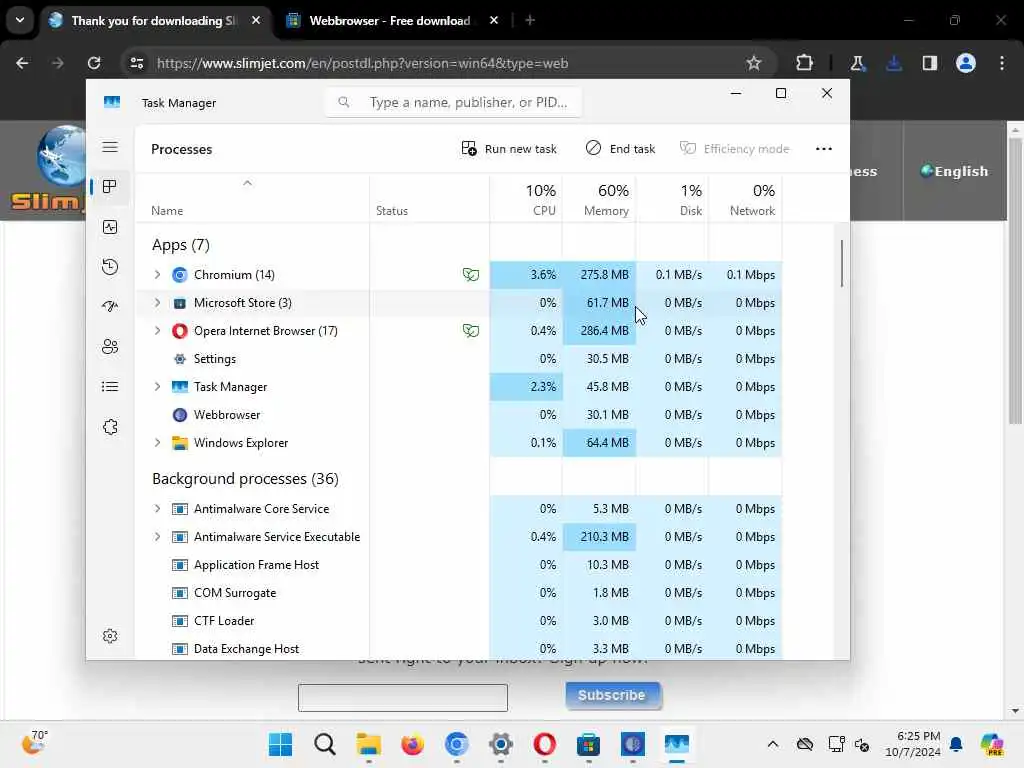Open the Services page icon
This screenshot has width=1024, height=768.
(110, 427)
